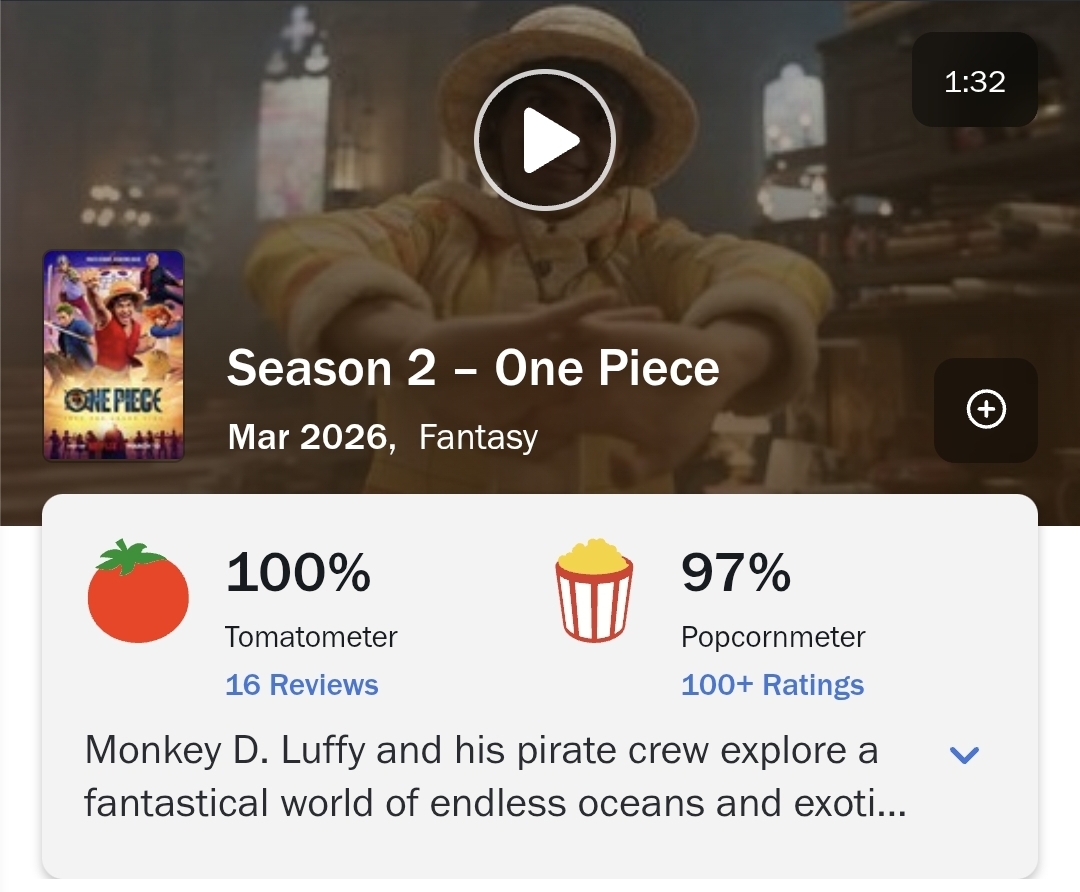The height and width of the screenshot is (892, 1080).
Task: Play the One Piece Season 2 trailer
Action: click(x=544, y=141)
